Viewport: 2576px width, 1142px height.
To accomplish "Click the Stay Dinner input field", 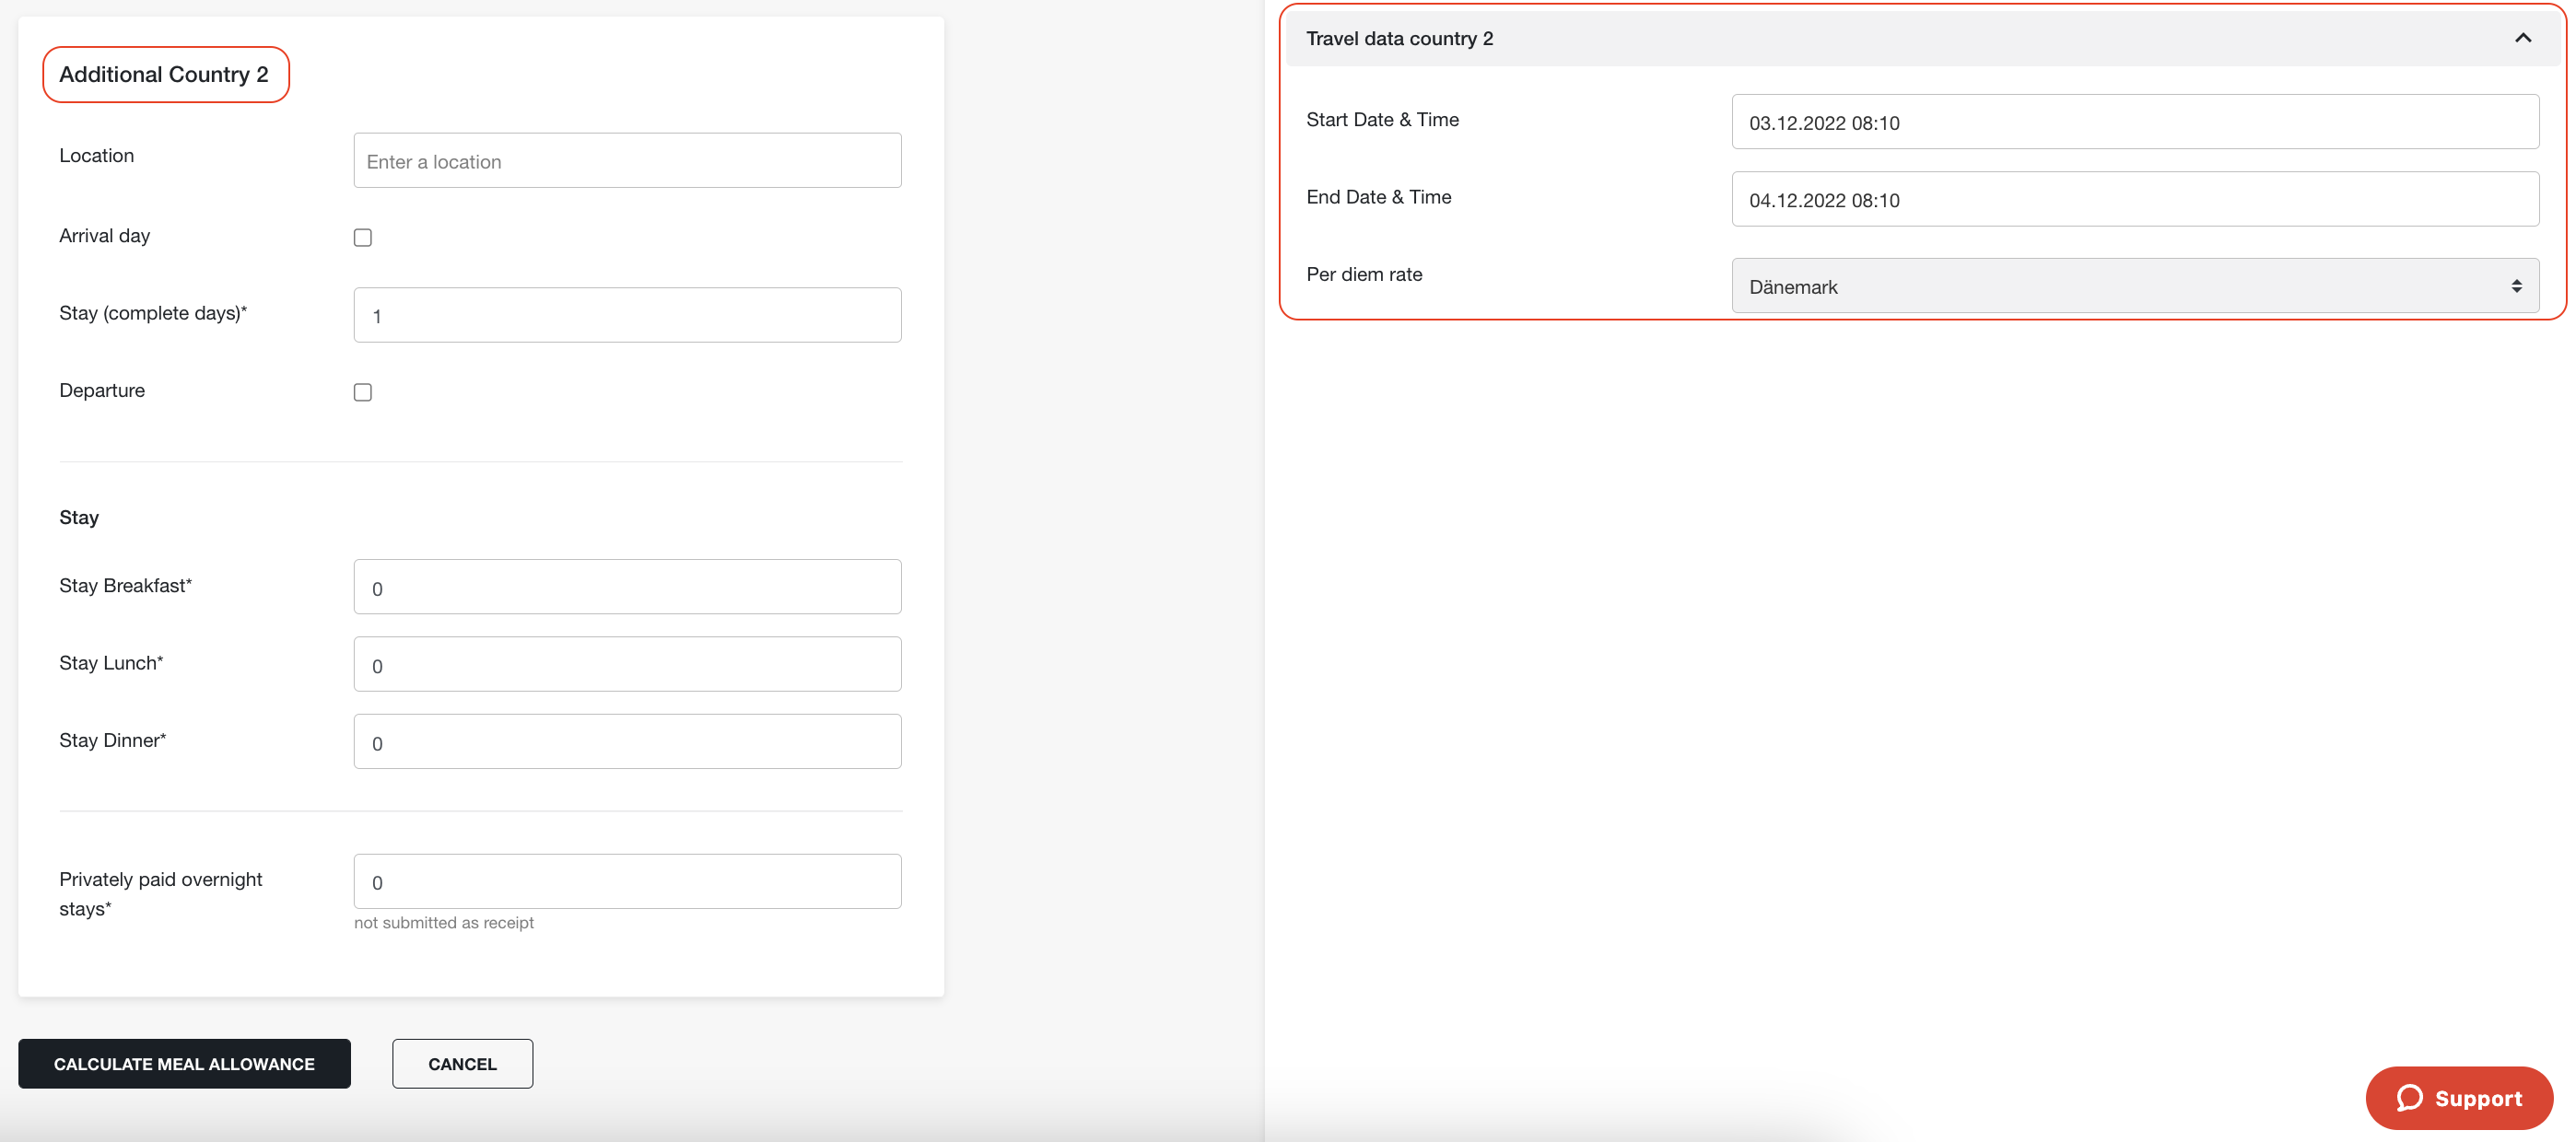I will click(627, 742).
